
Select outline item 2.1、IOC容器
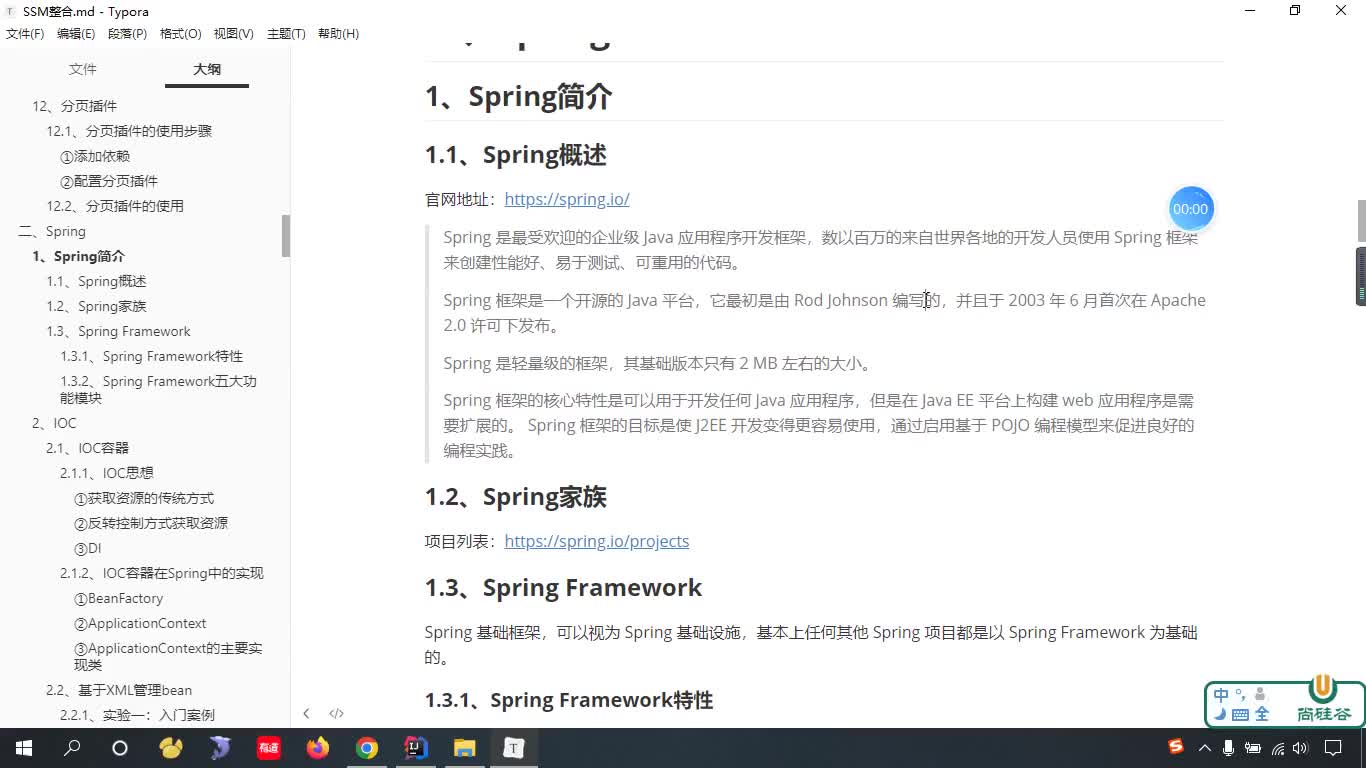coord(88,448)
